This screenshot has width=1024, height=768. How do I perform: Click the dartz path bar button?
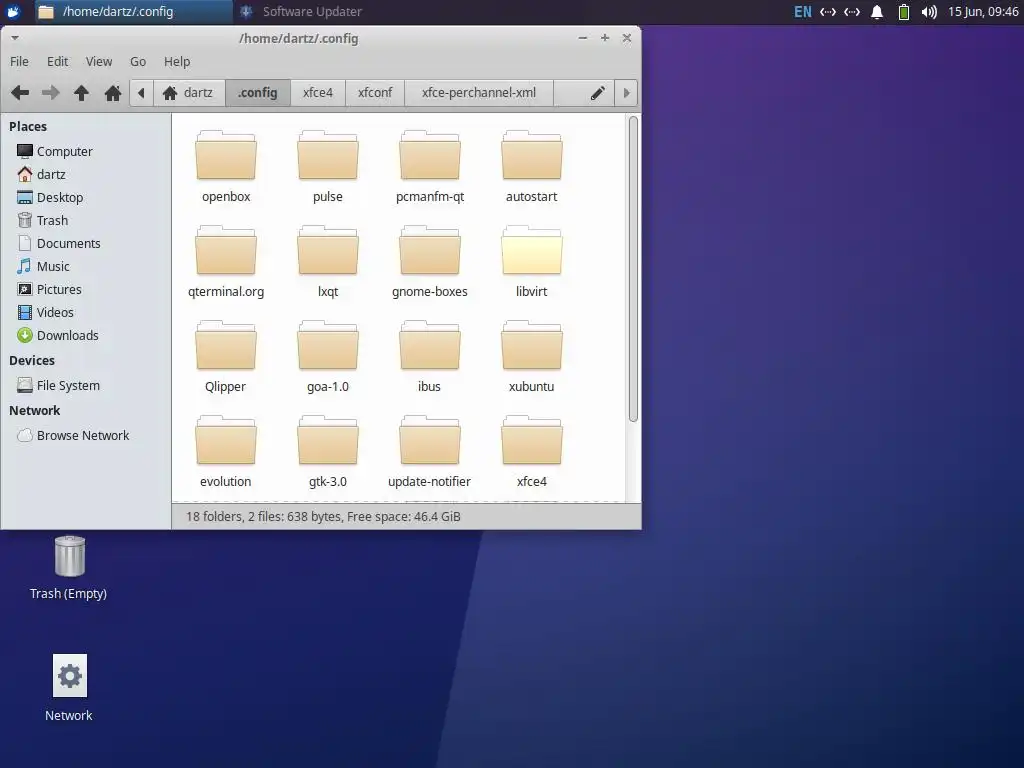point(189,93)
